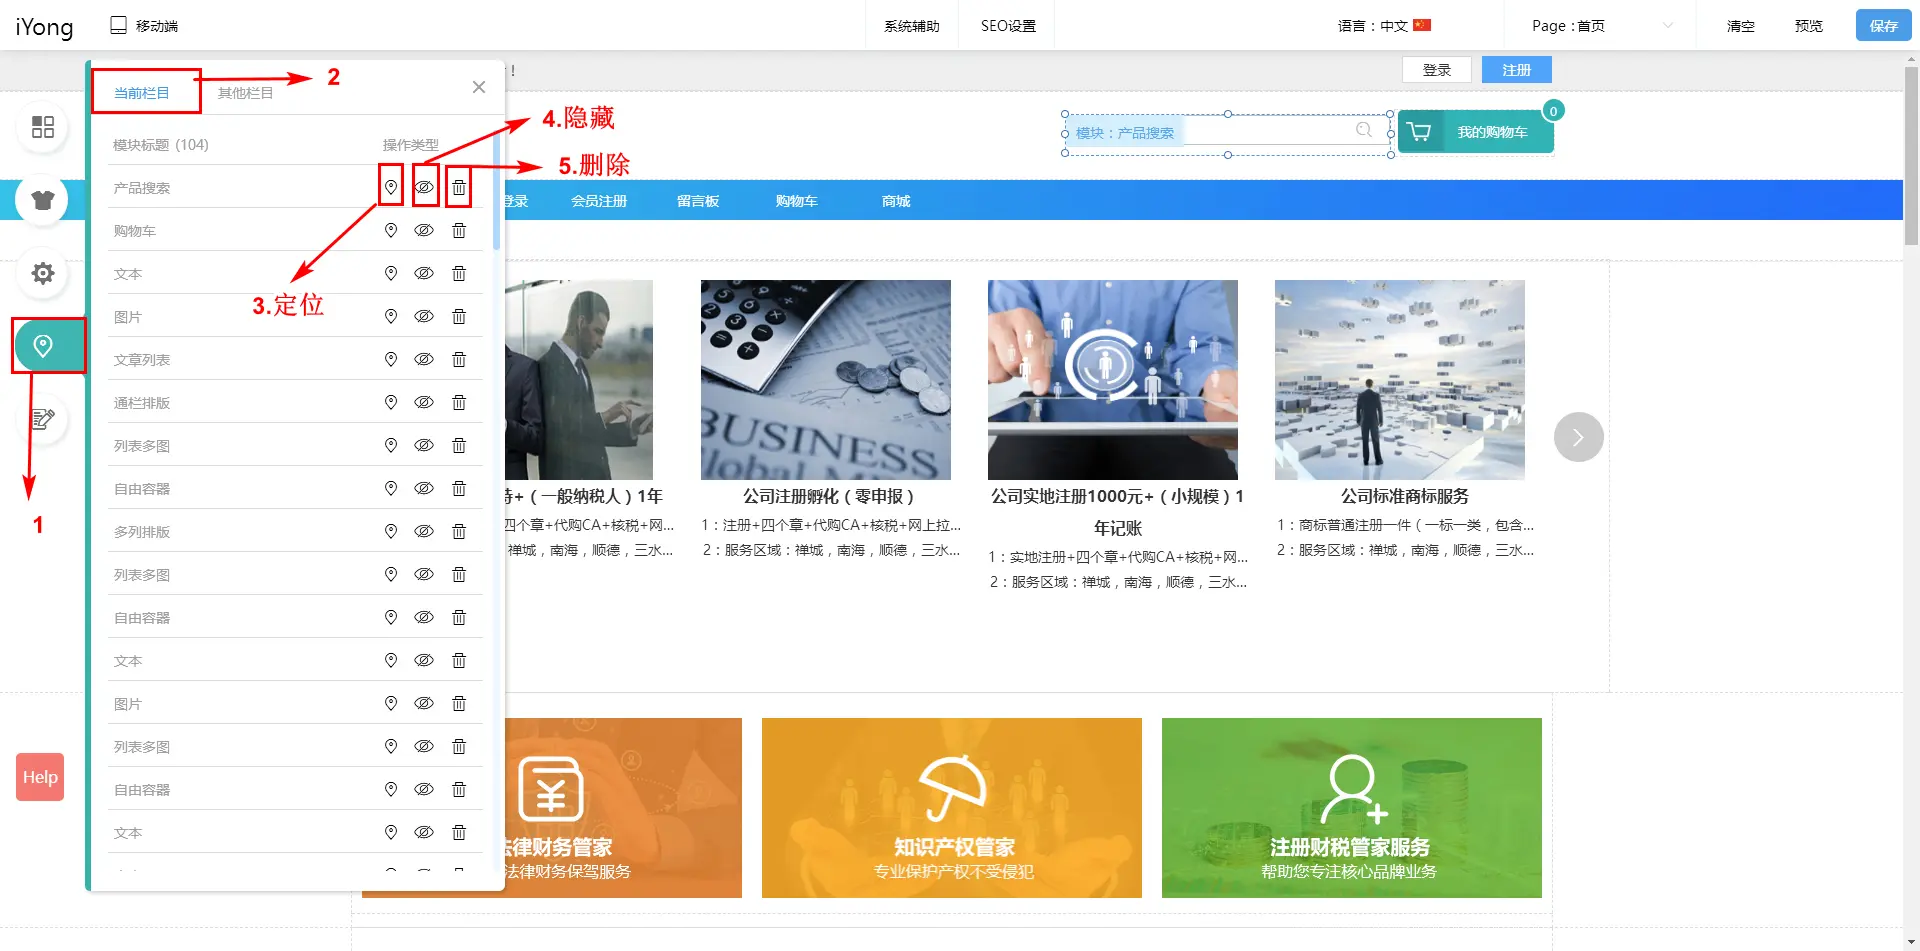Toggle visibility of the 购物车 module
Viewport: 1920px width, 951px height.
coord(424,230)
